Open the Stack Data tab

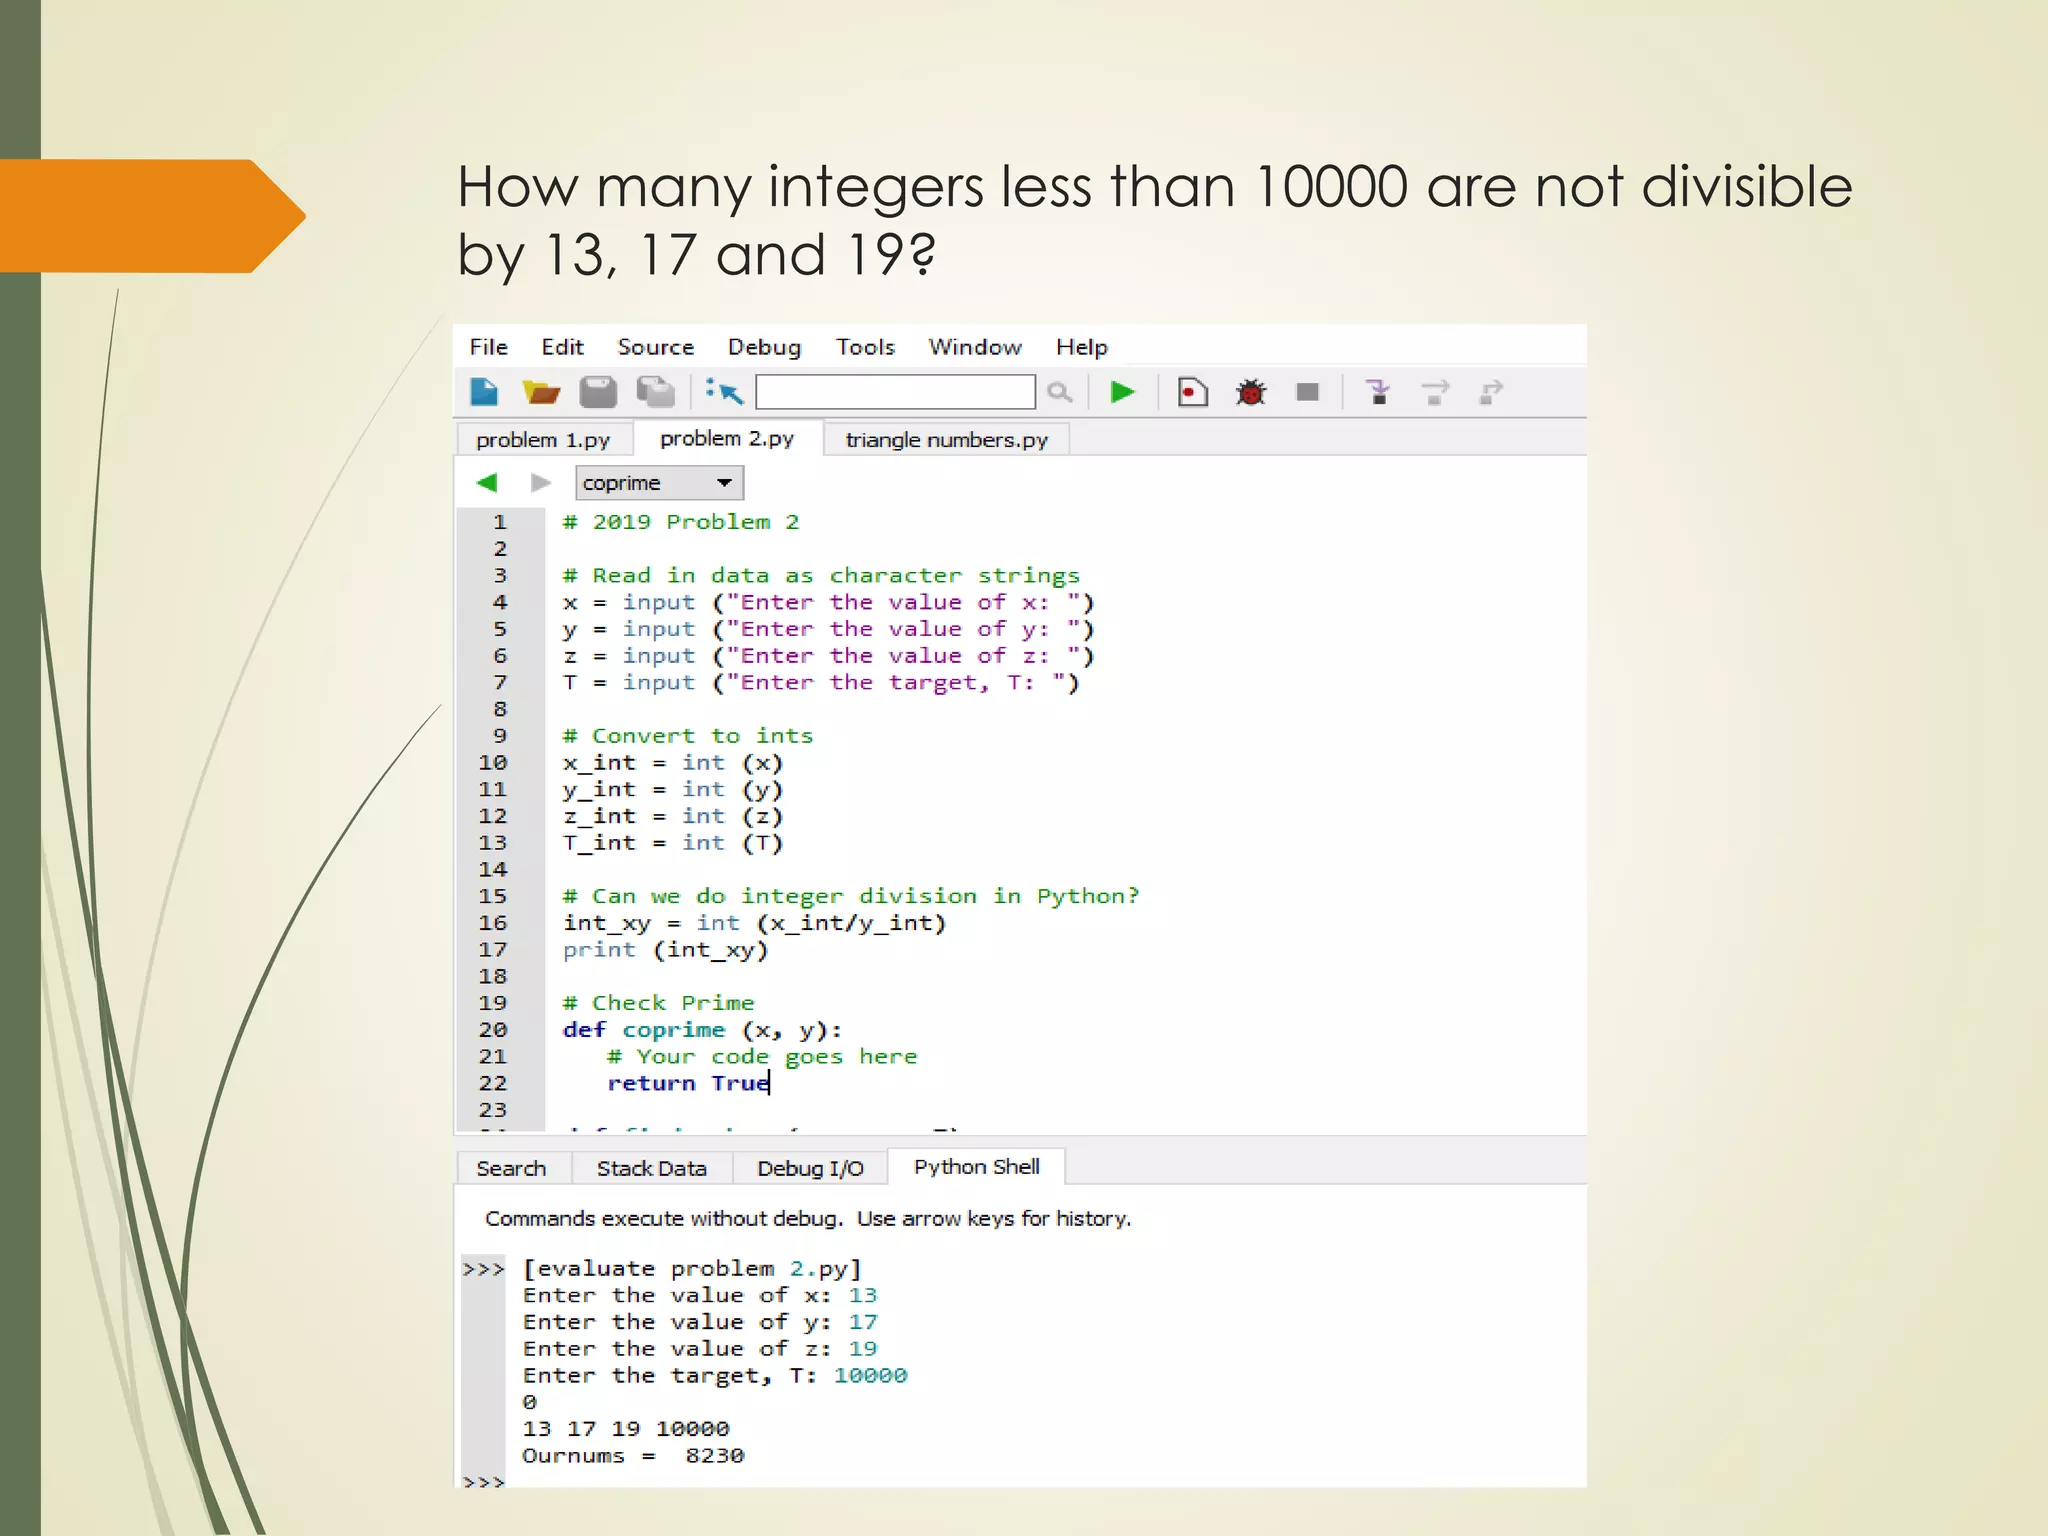pos(652,1168)
